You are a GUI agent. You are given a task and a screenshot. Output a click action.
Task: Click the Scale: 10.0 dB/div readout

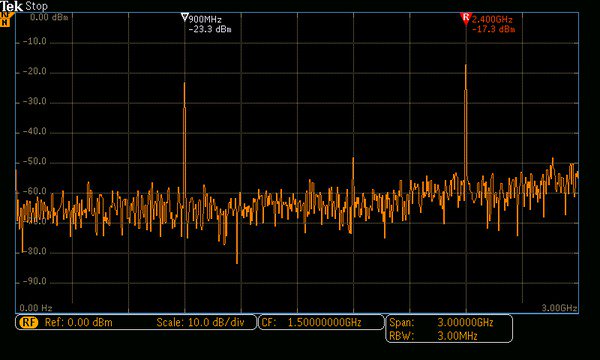coord(200,323)
